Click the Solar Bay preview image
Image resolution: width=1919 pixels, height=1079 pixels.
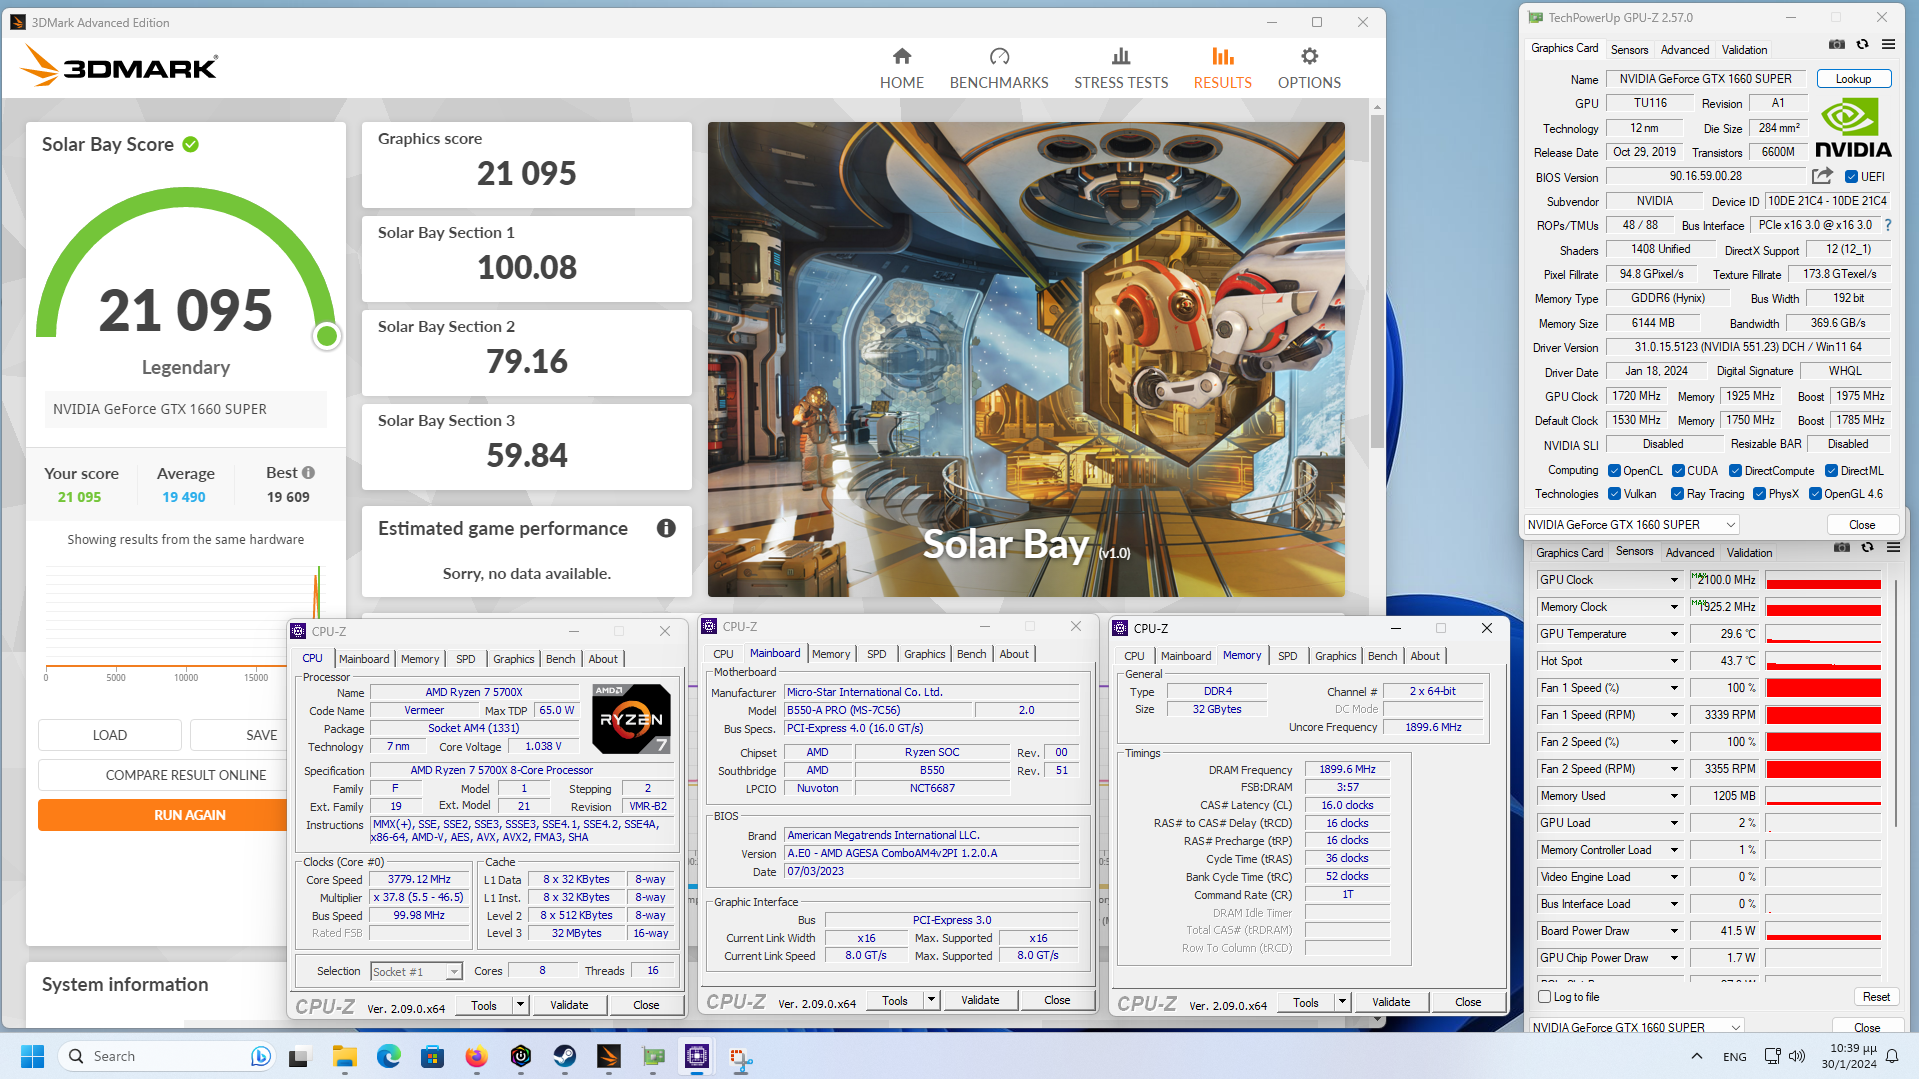1026,360
